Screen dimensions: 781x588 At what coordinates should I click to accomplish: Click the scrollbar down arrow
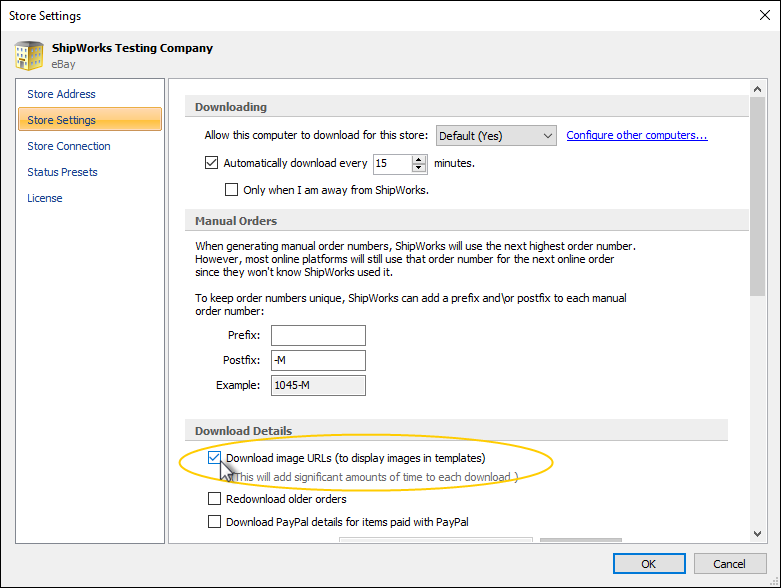click(x=758, y=534)
